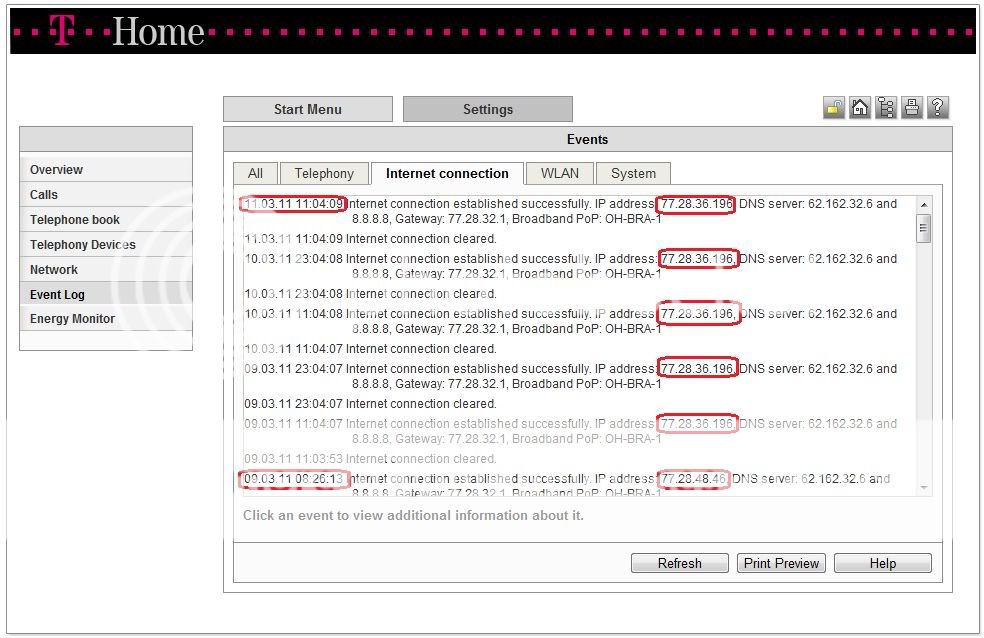Open Energy Monitor in the sidebar

72,319
